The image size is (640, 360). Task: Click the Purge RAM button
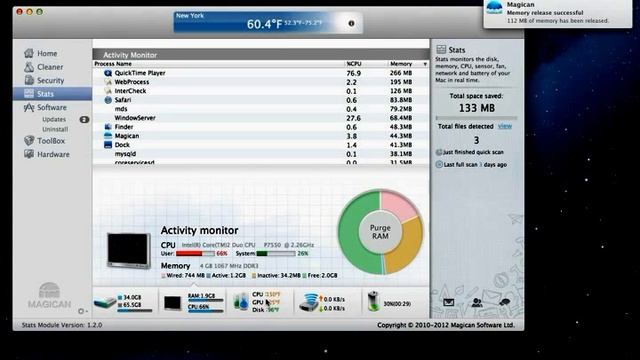(380, 232)
